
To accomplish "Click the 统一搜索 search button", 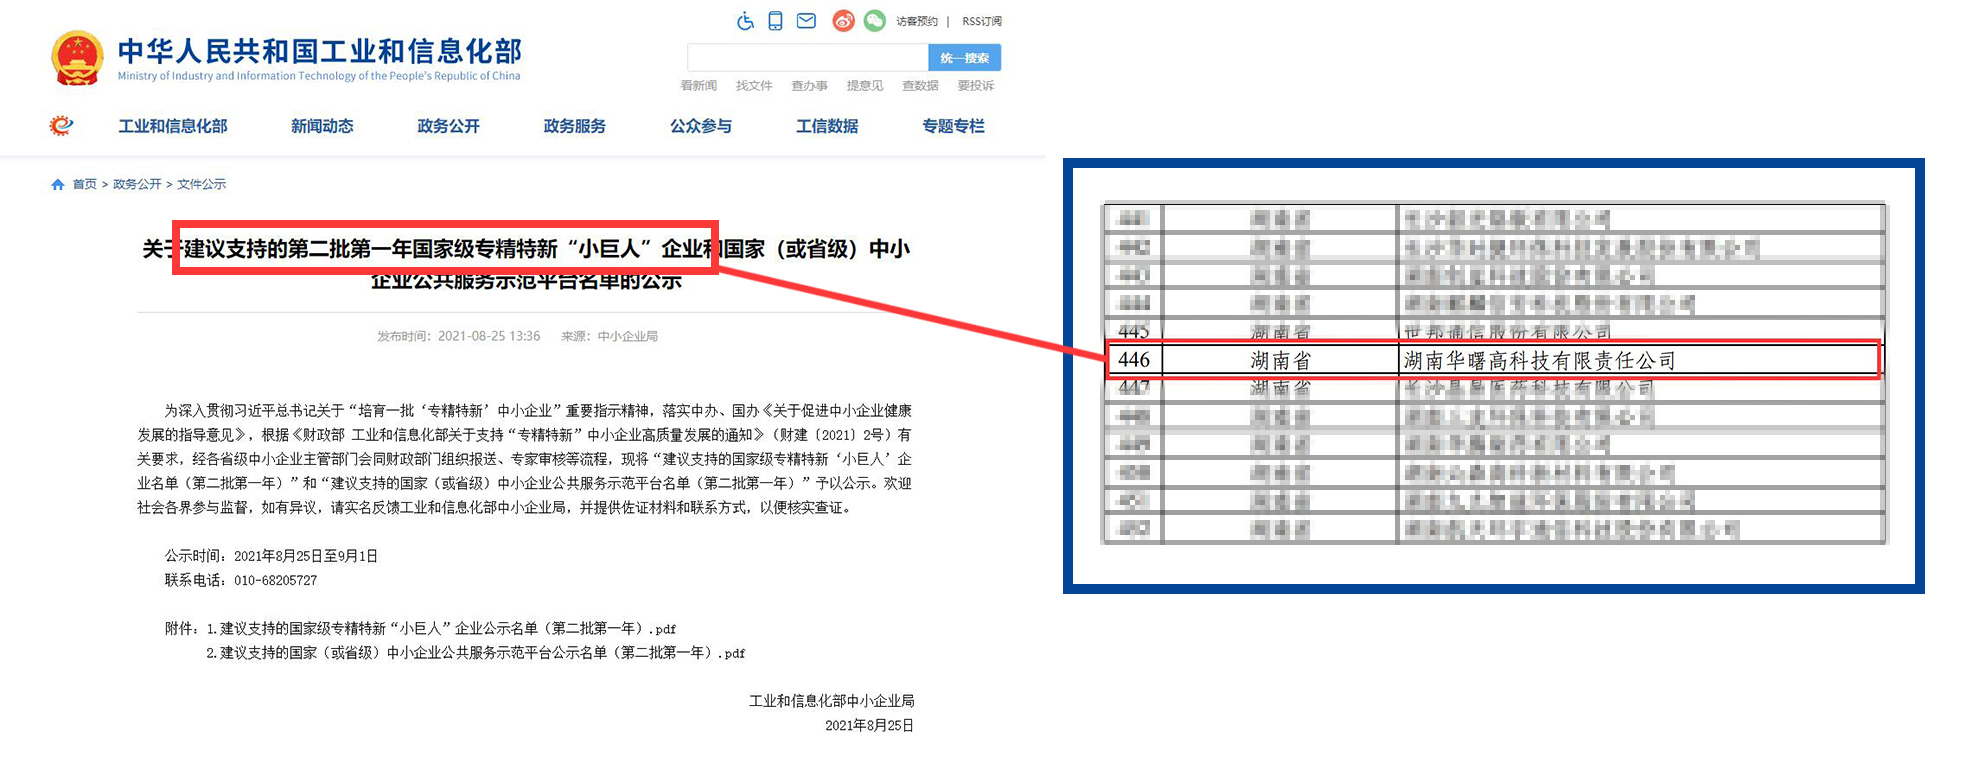I will pyautogui.click(x=964, y=58).
